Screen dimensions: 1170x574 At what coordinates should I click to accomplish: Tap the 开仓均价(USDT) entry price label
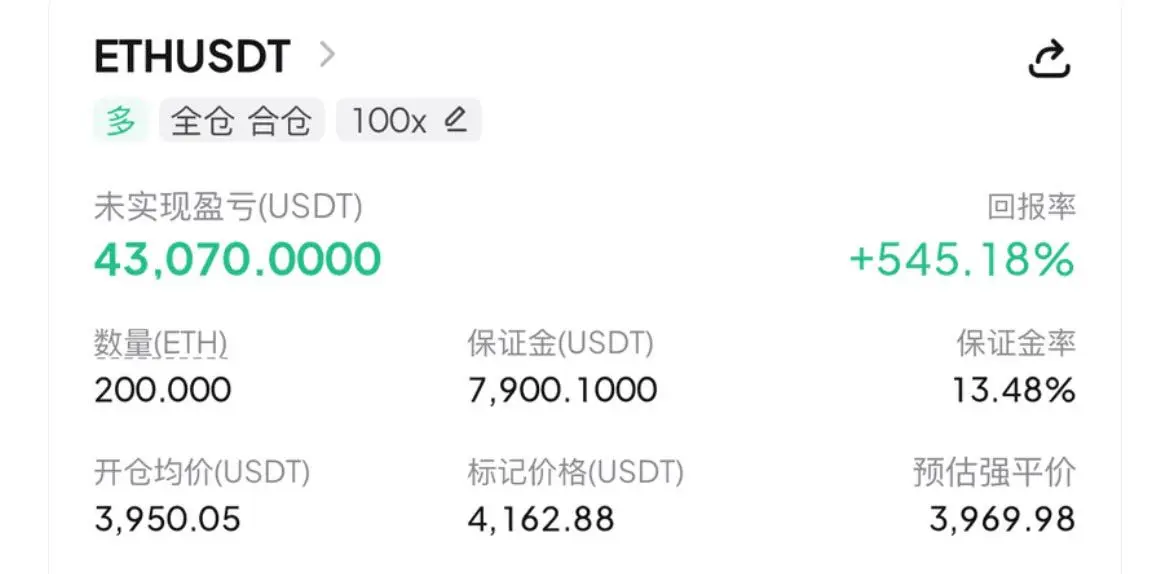201,472
